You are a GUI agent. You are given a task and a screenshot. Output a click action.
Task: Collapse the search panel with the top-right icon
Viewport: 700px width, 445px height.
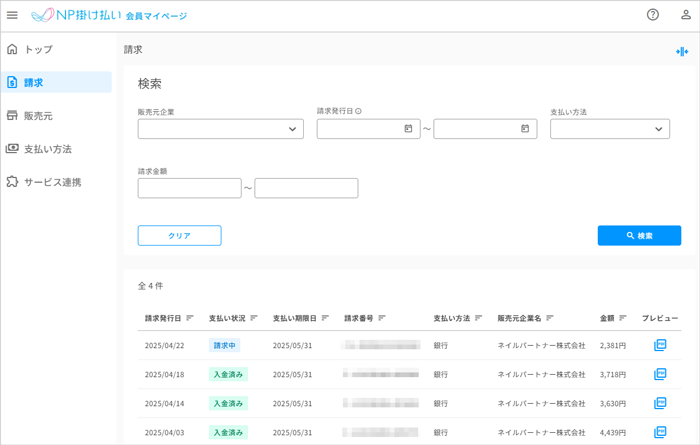click(x=682, y=52)
